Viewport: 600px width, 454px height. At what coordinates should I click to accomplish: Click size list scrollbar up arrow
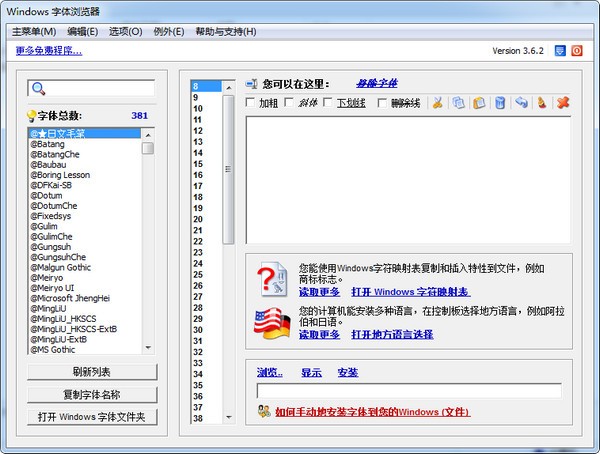click(x=228, y=88)
